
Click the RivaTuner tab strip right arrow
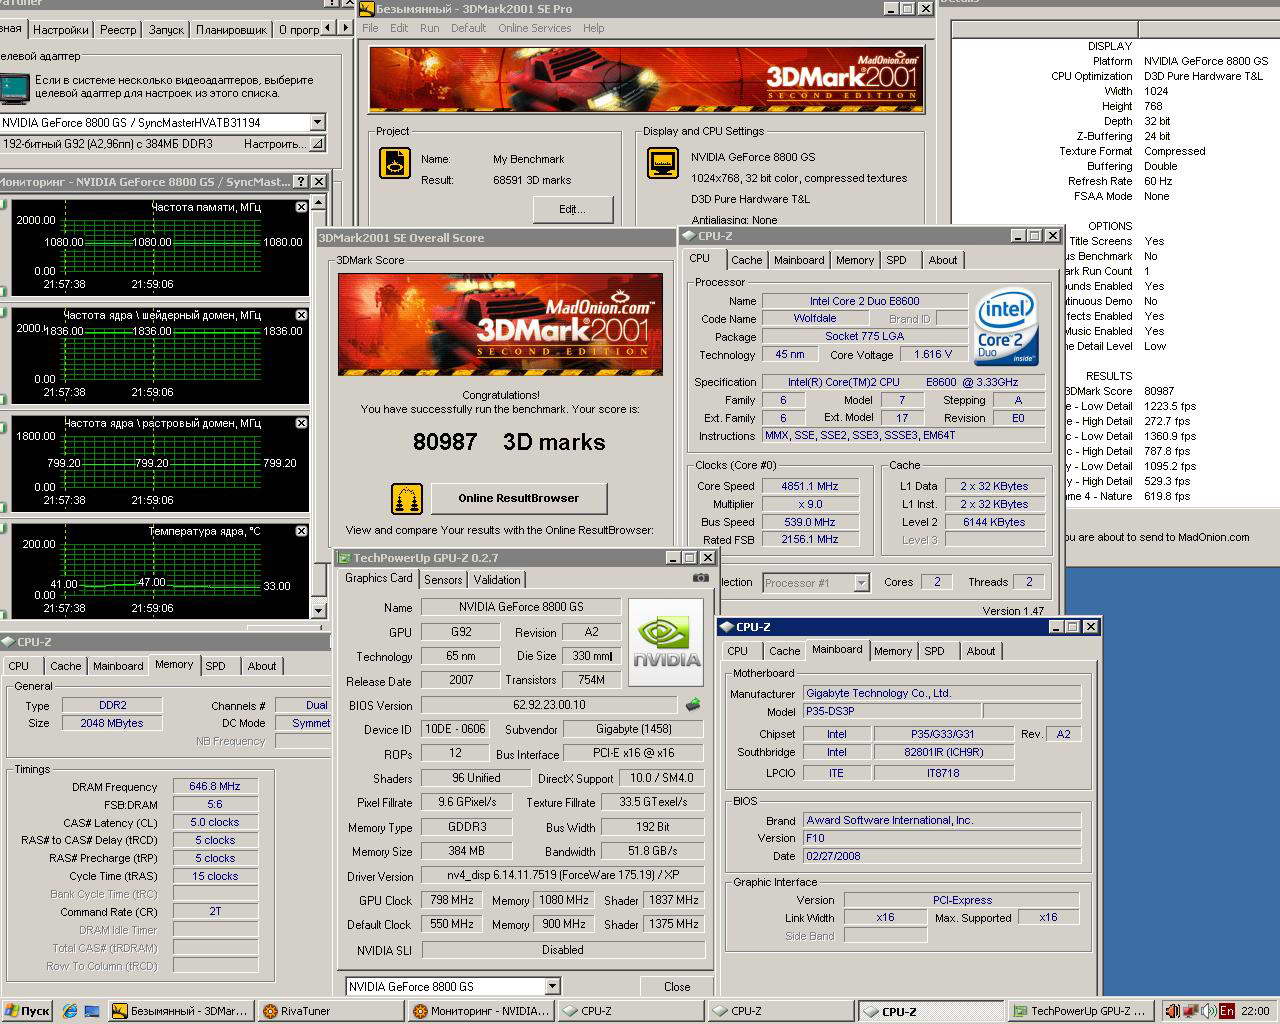click(x=346, y=27)
